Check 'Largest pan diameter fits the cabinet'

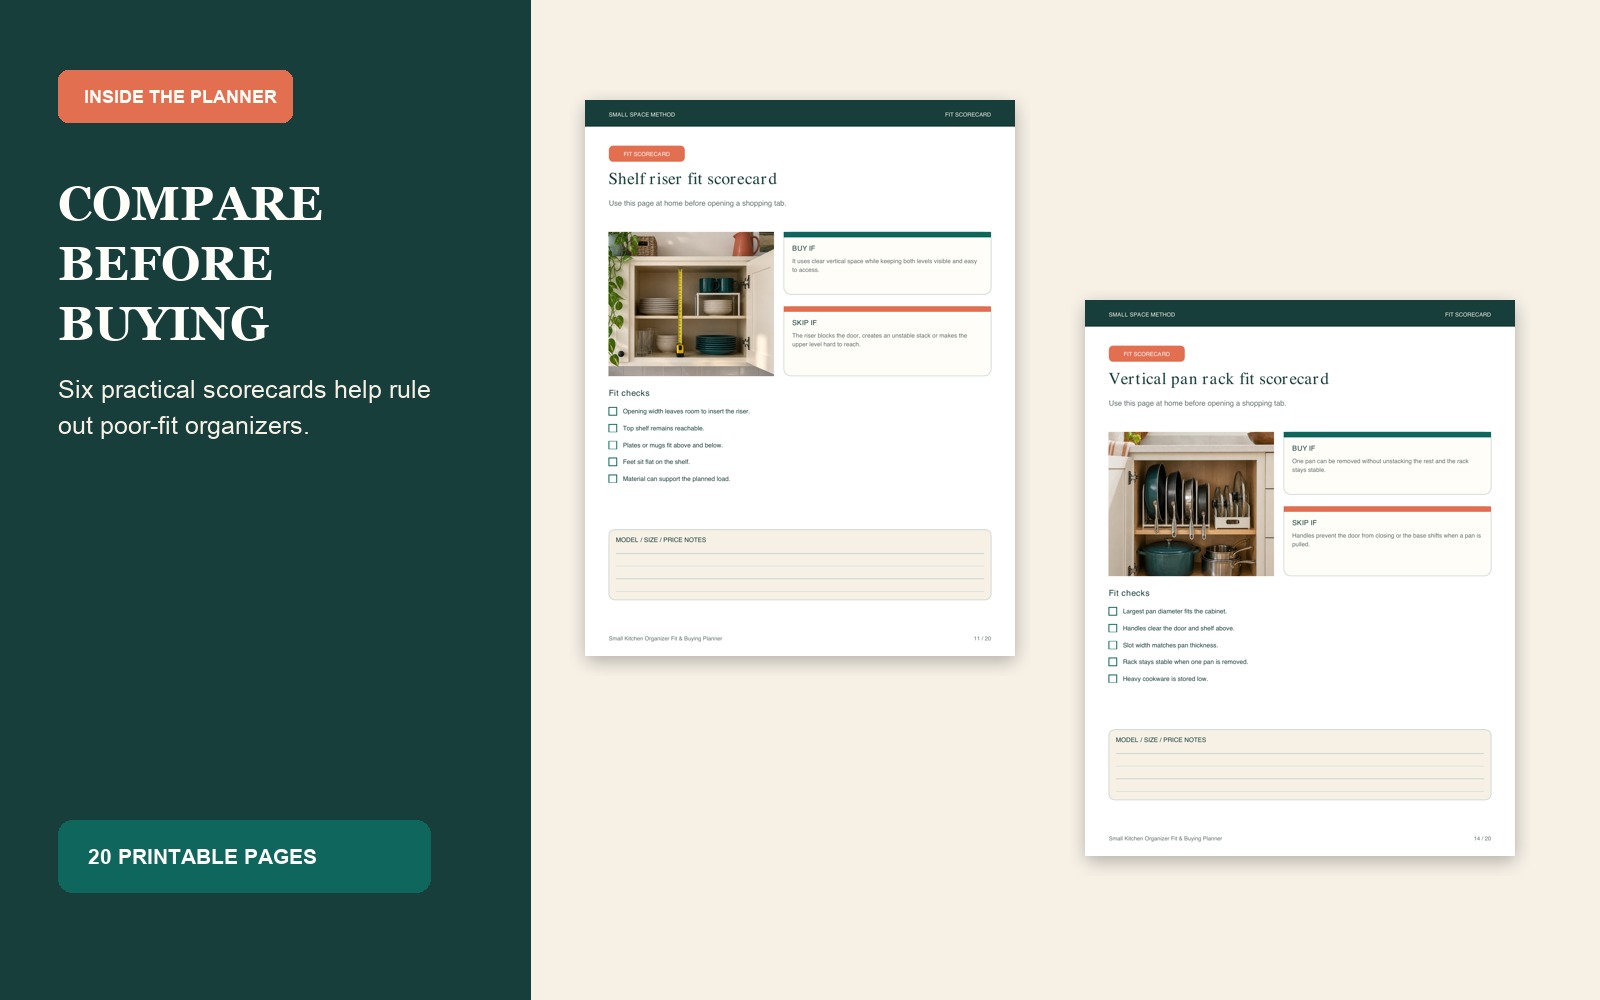pyautogui.click(x=1113, y=611)
